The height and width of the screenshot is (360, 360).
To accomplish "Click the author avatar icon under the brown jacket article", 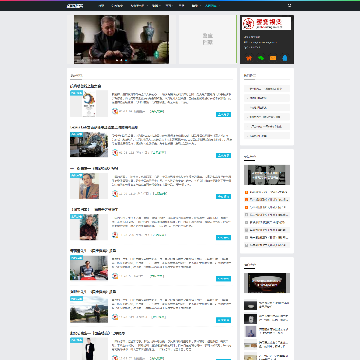I will click(x=115, y=193).
